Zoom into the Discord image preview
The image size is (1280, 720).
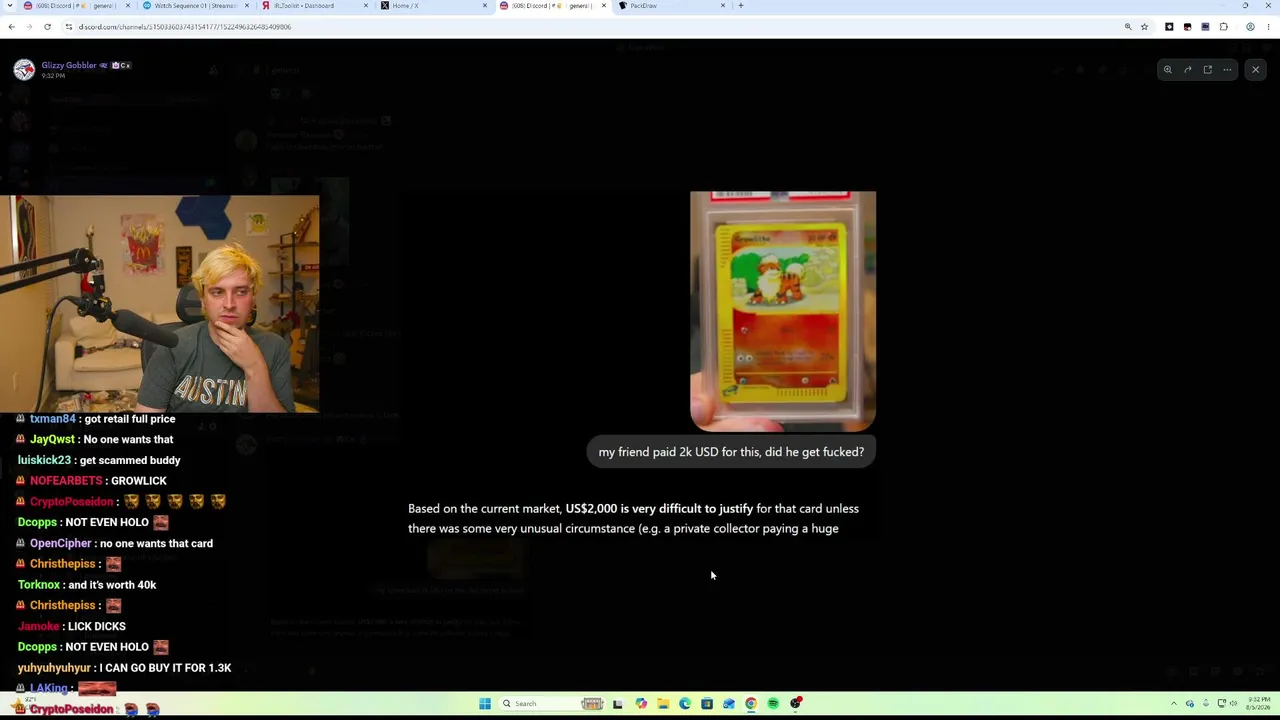pos(1167,70)
